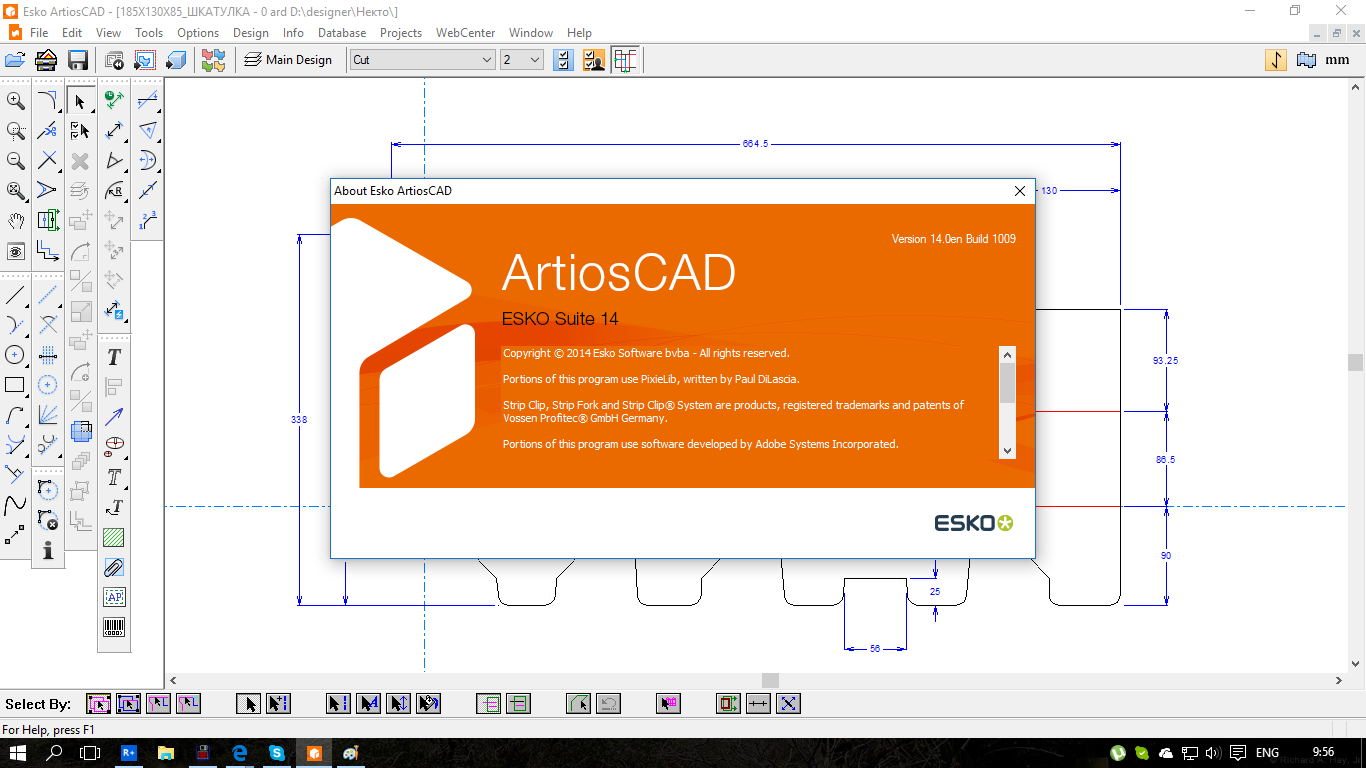The height and width of the screenshot is (768, 1366).
Task: Open the WebCenter menu
Action: tap(465, 32)
